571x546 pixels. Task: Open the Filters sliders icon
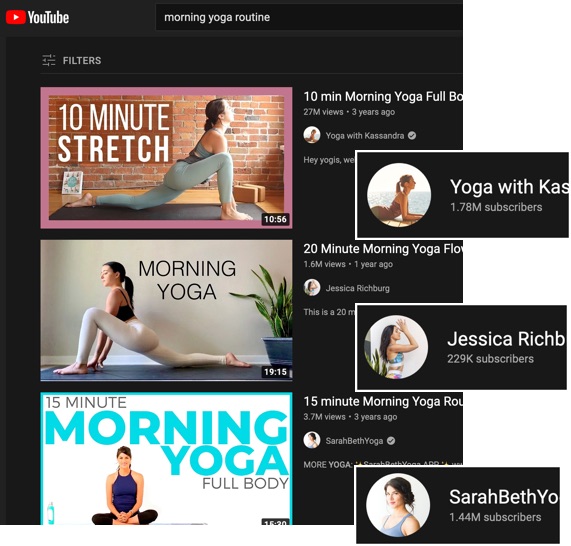click(x=49, y=60)
